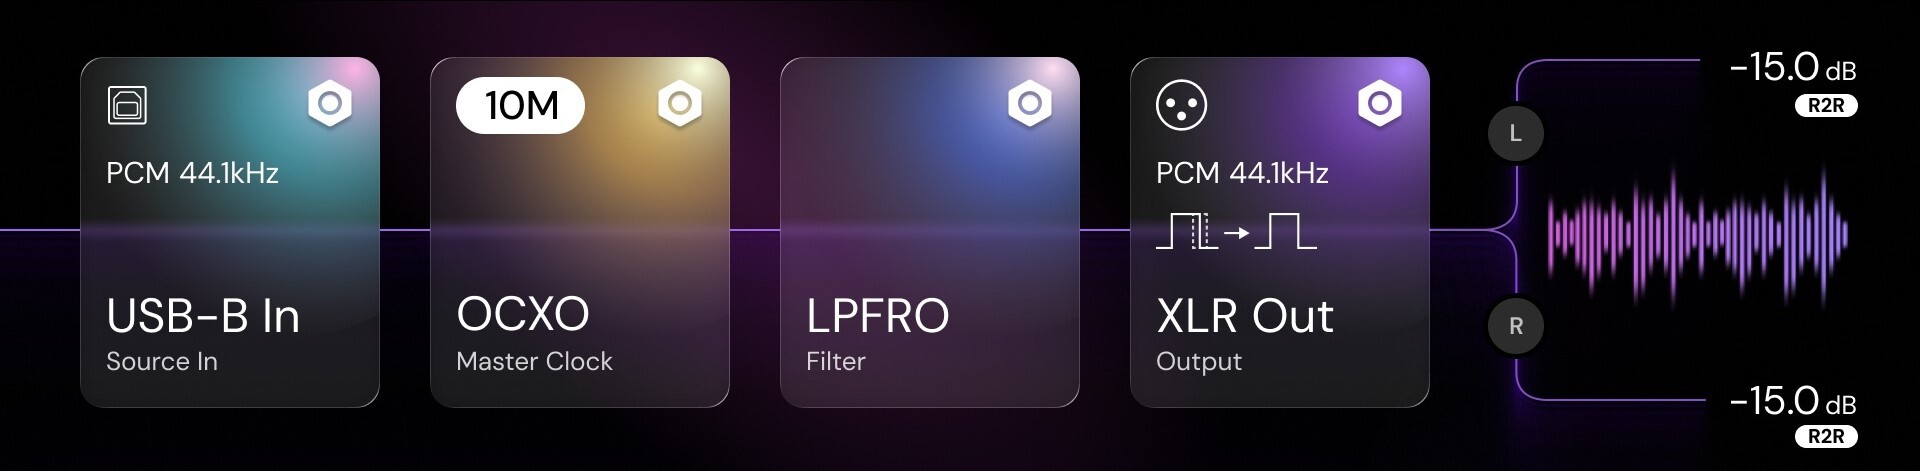Select the OCXO Master Clock title
Image resolution: width=1920 pixels, height=471 pixels.
pos(523,315)
